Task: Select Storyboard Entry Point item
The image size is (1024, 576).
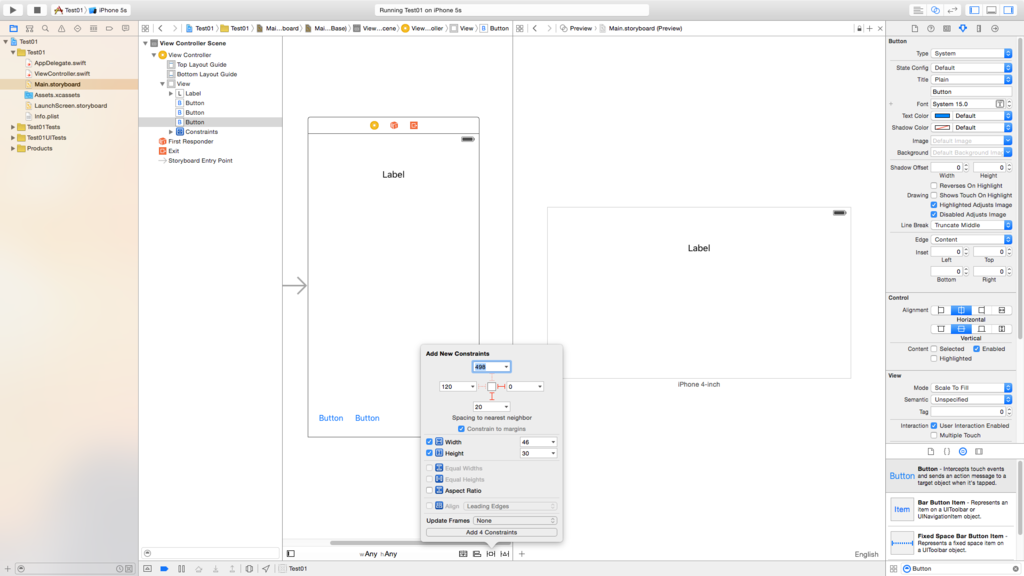Action: click(200, 161)
